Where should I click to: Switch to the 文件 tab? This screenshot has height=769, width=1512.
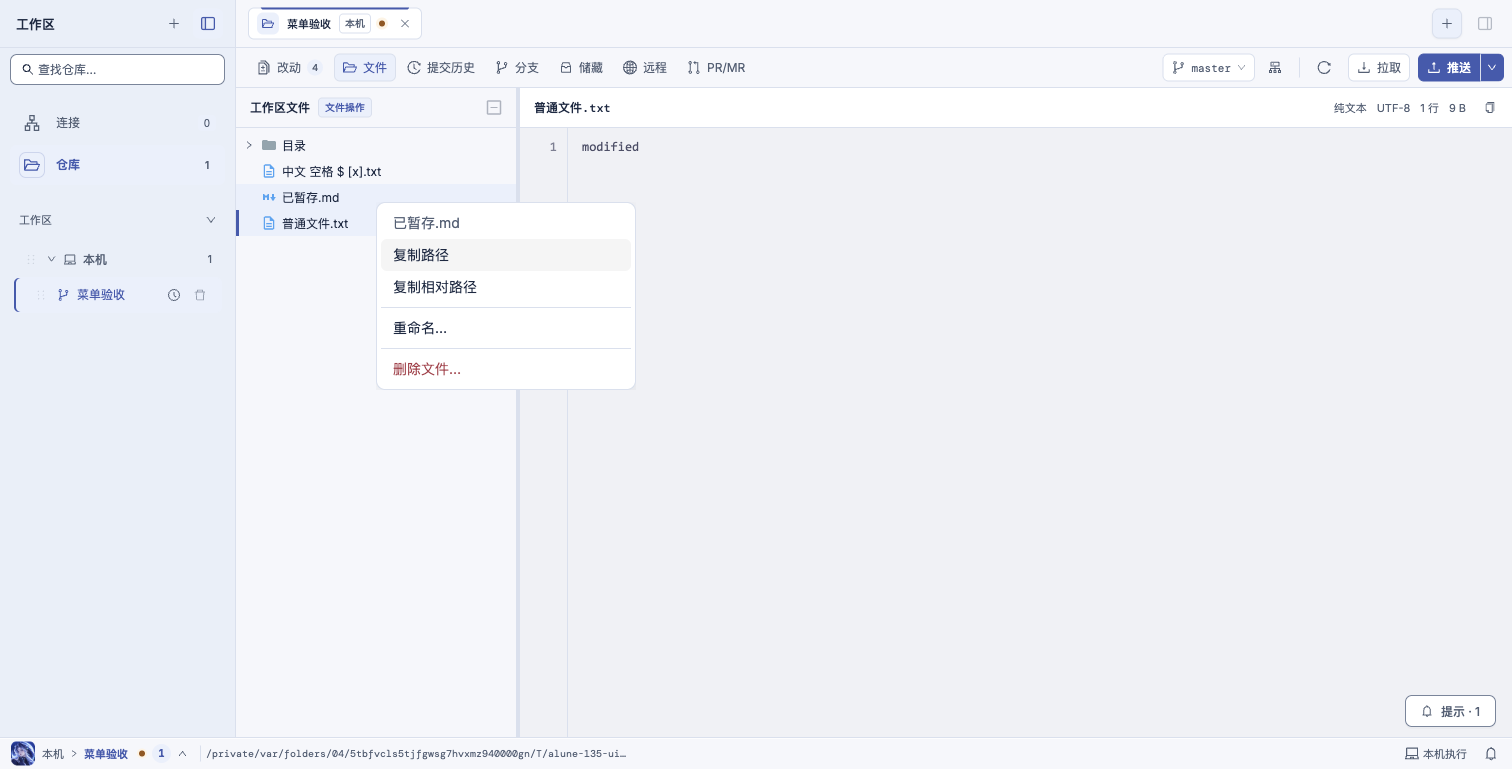[x=365, y=68]
